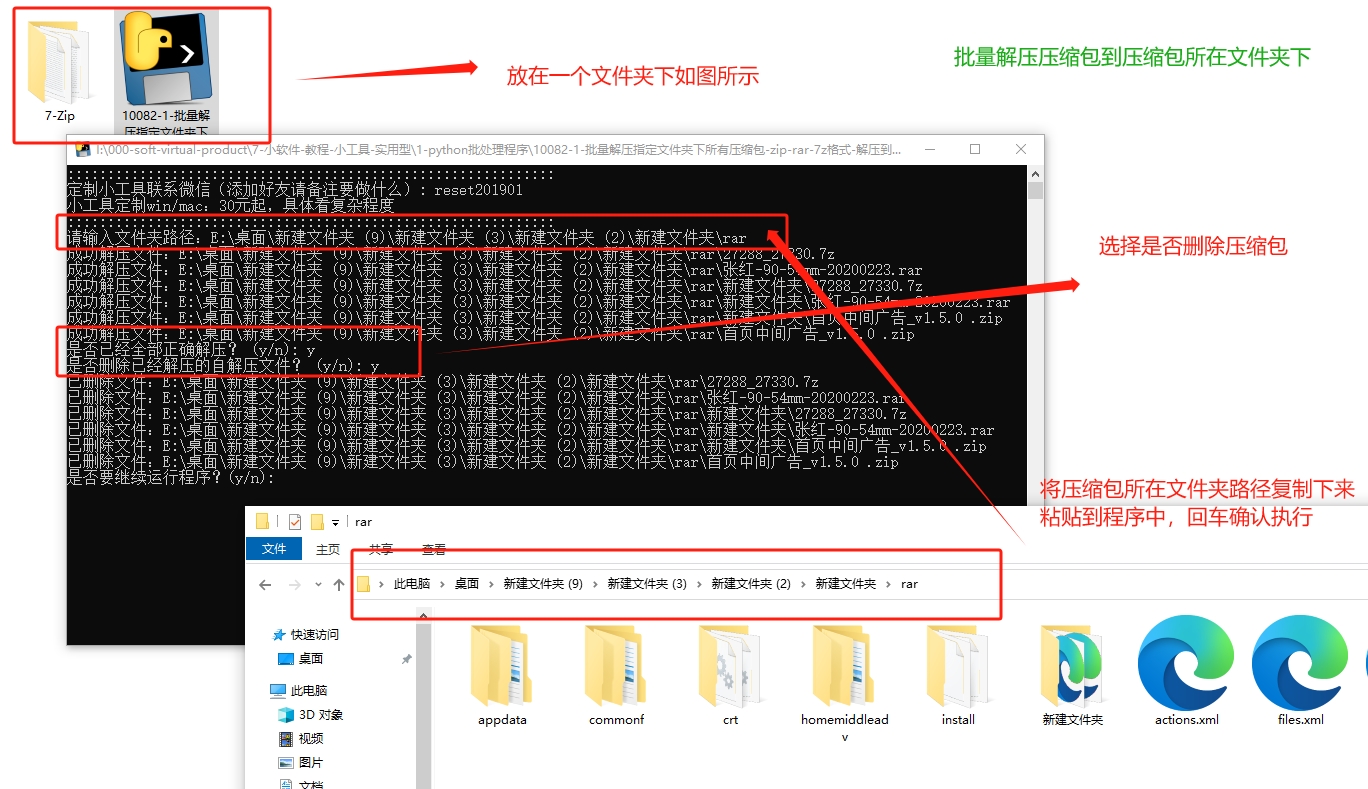Expand the chevron before 此电脑 in address bar
The image size is (1368, 789).
point(383,584)
